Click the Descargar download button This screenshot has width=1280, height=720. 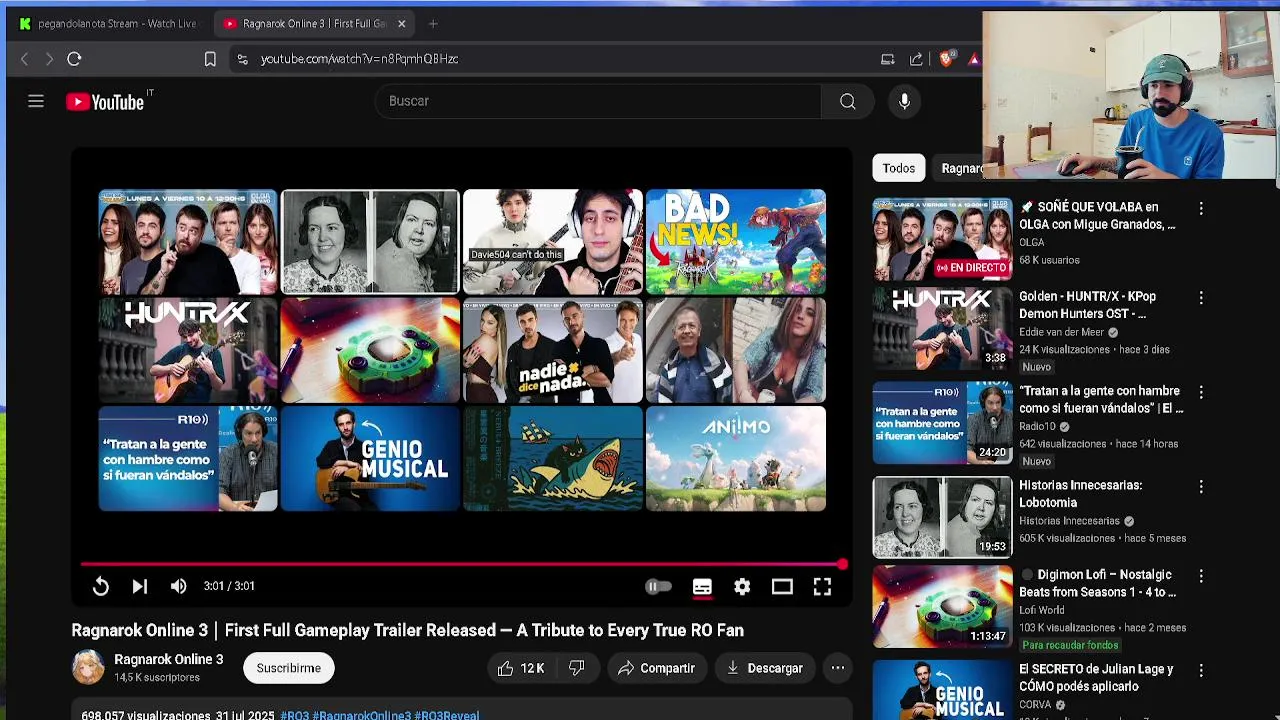point(764,668)
